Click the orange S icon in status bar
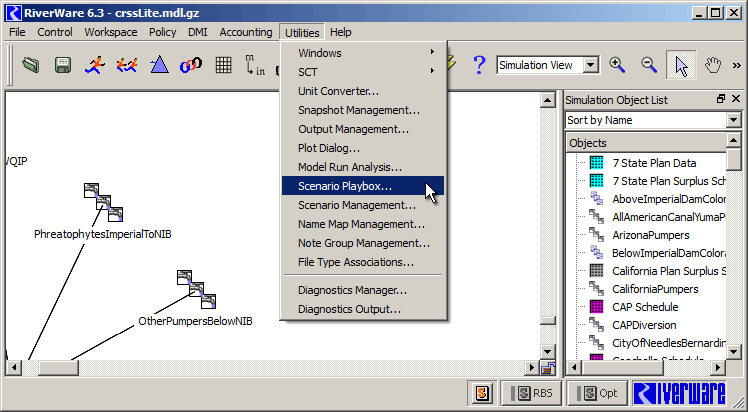 (x=483, y=393)
